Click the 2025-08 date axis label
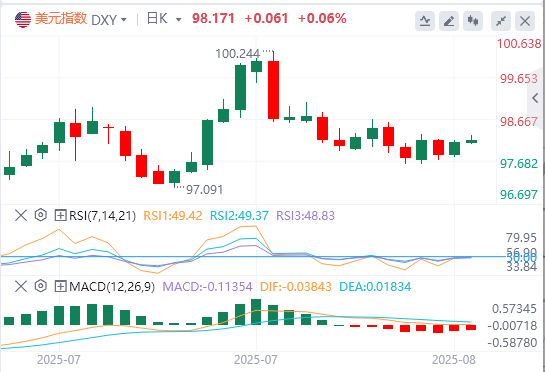The width and height of the screenshot is (545, 372). click(454, 360)
